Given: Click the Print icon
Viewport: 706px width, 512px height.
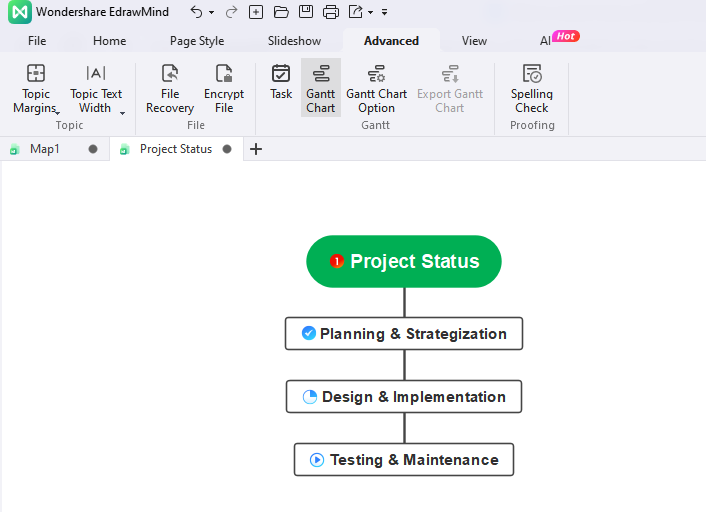Looking at the screenshot, I should (x=331, y=12).
